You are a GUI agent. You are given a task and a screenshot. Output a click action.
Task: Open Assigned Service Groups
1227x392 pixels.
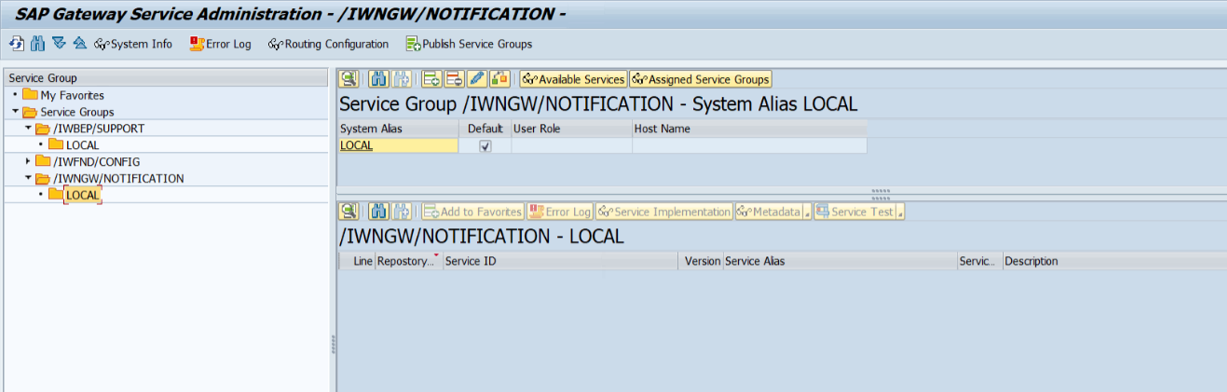pyautogui.click(x=700, y=79)
